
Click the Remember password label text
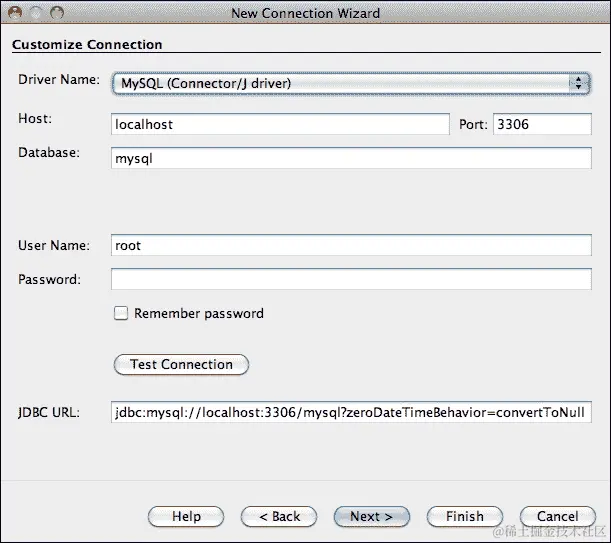coord(199,313)
